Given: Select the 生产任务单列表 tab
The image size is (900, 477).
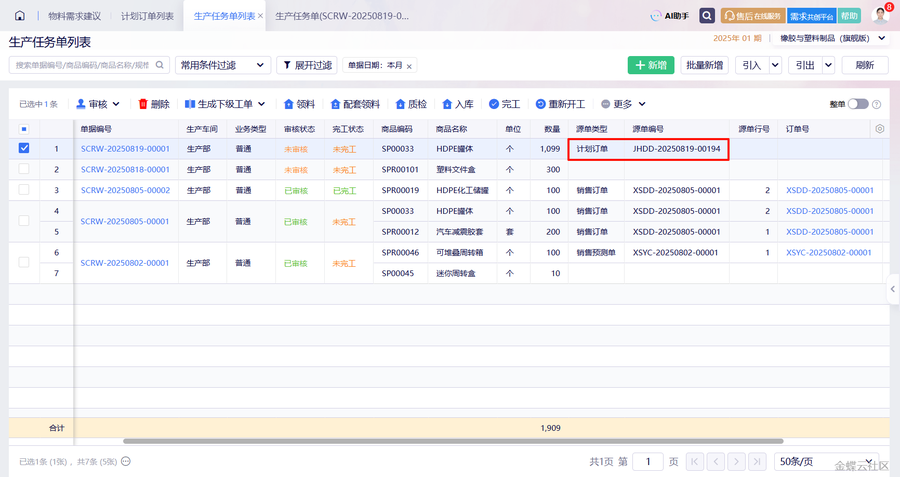Looking at the screenshot, I should pos(224,16).
